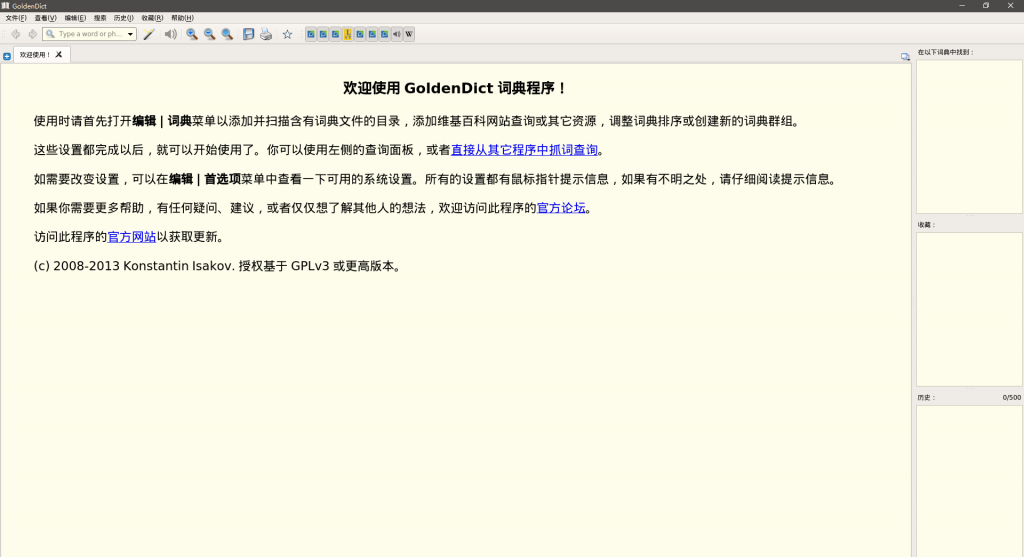Viewport: 1024px width, 557px height.
Task: Toggle scan popup with the magic wand icon
Action: 149,34
